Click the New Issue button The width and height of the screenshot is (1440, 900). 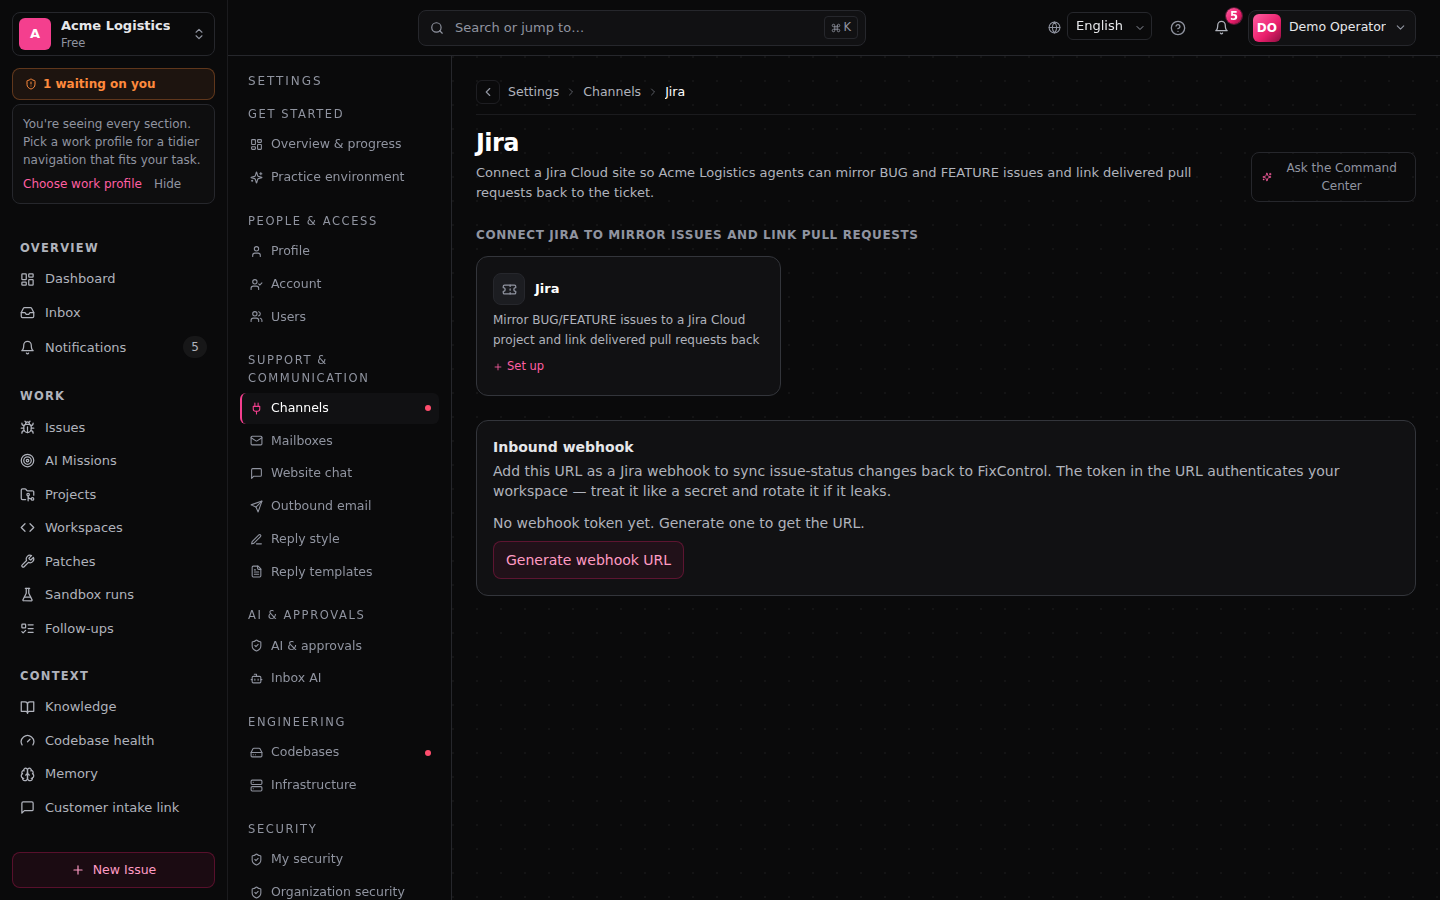pos(113,870)
